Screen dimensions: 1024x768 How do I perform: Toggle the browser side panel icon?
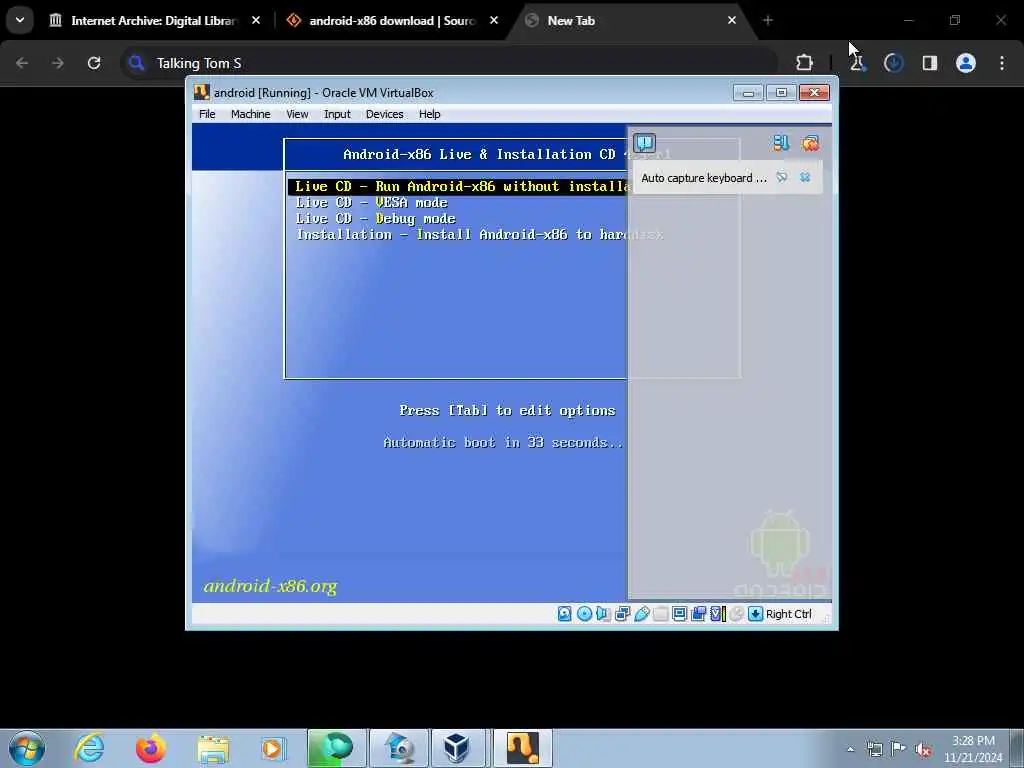(x=929, y=63)
